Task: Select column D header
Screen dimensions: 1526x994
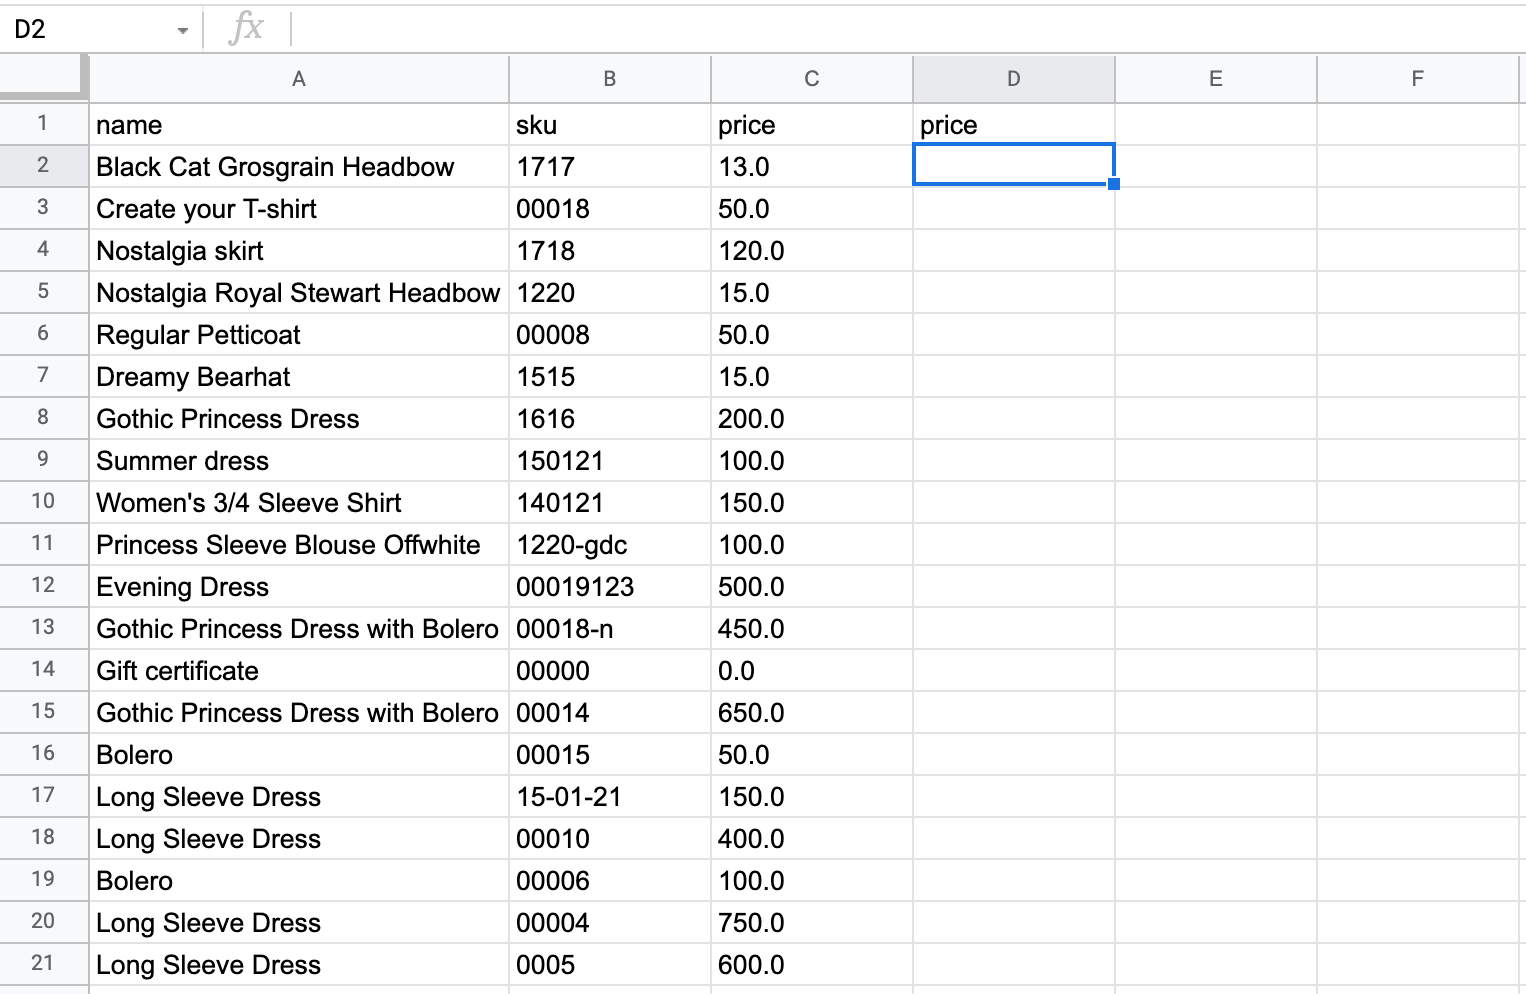Action: (1013, 79)
